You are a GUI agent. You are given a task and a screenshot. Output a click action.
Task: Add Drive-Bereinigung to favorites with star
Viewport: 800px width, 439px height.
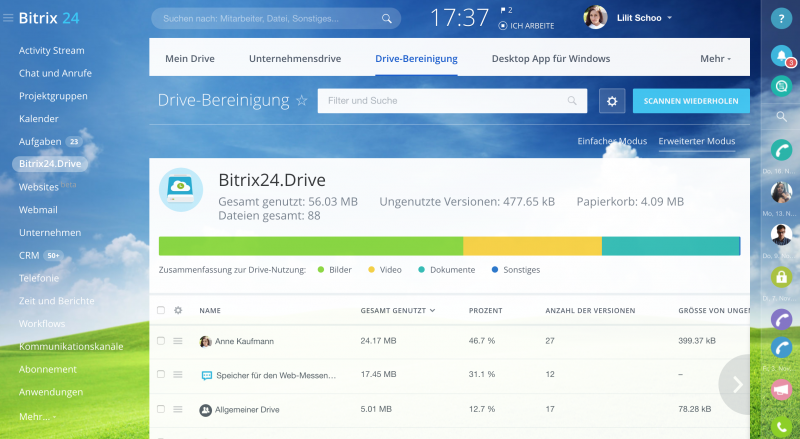pos(301,101)
